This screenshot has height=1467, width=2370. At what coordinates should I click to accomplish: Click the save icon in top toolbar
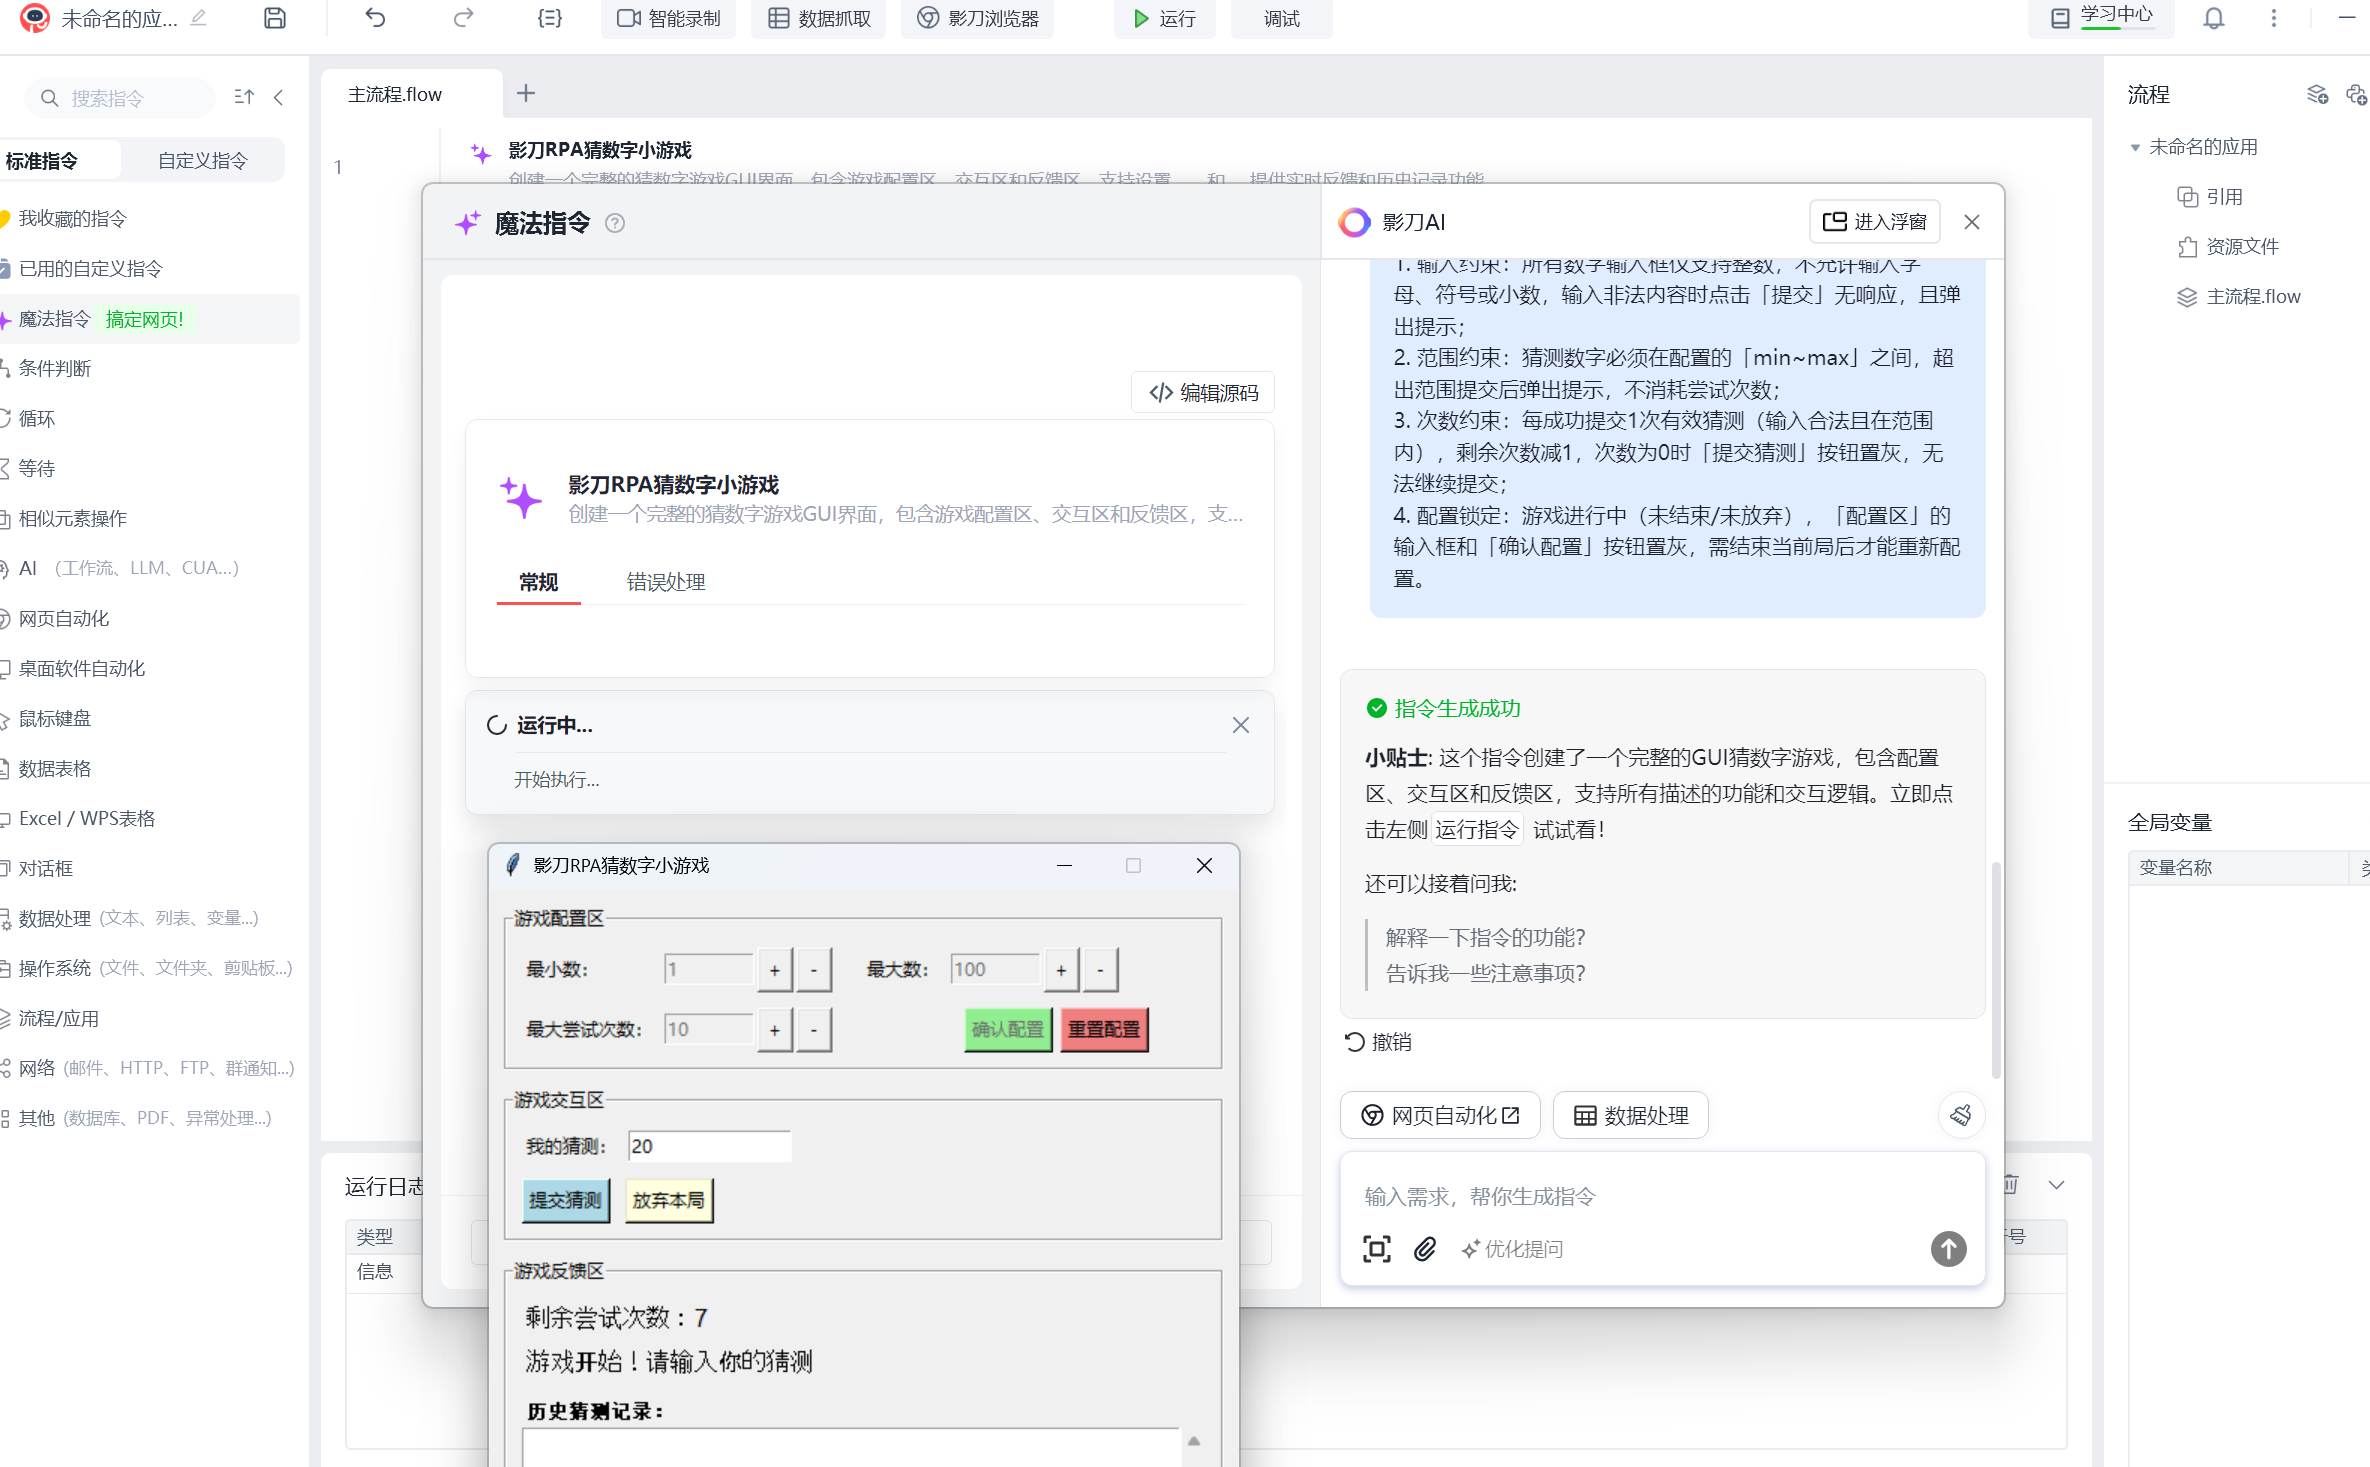pyautogui.click(x=275, y=18)
